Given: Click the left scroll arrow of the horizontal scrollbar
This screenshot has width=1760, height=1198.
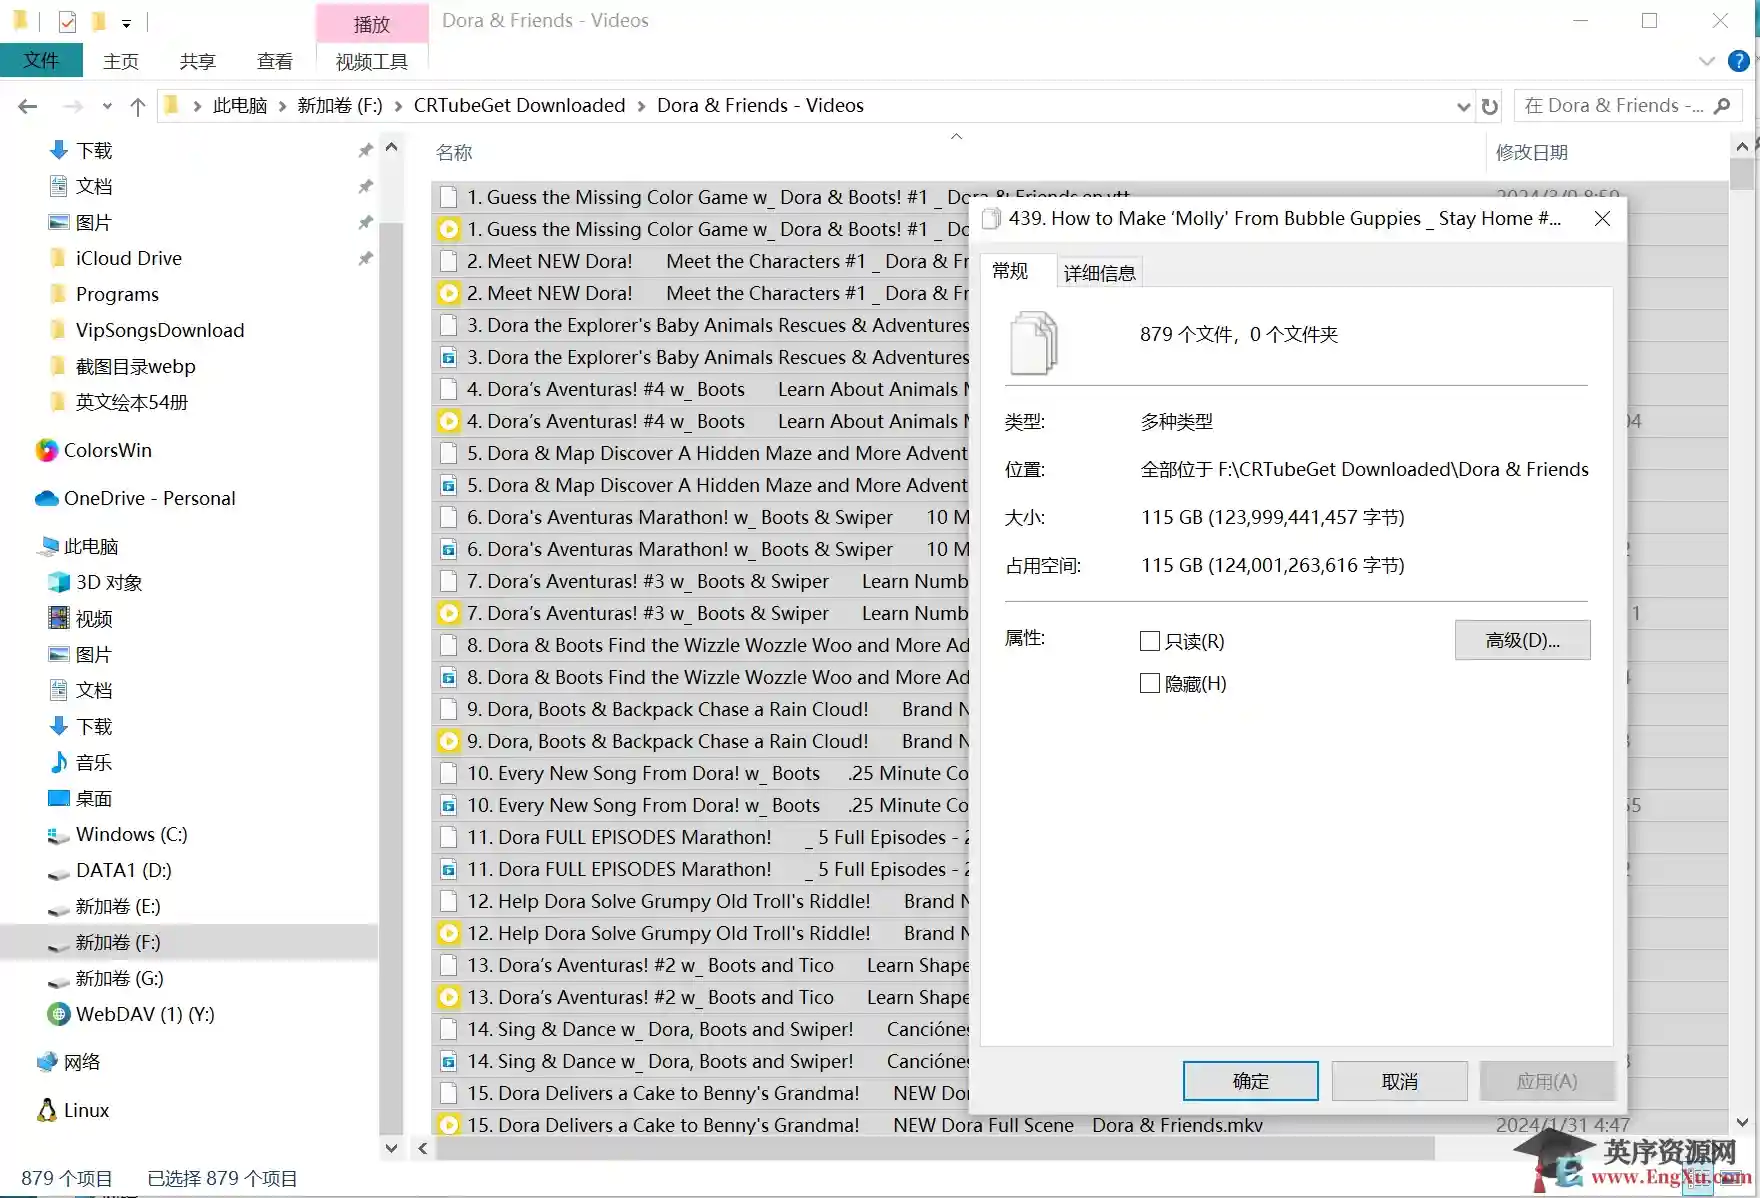Looking at the screenshot, I should point(423,1148).
